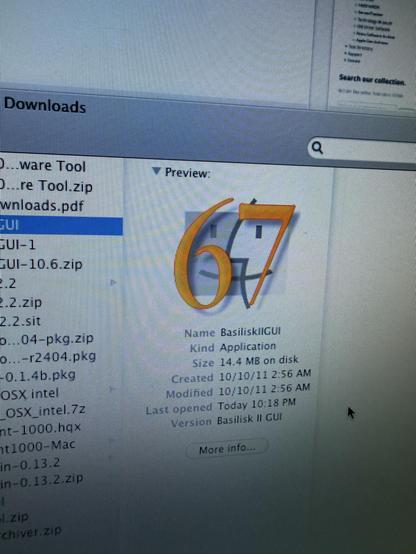Select the _OSX_intel.7z file
416x554 pixels.
[x=42, y=410]
